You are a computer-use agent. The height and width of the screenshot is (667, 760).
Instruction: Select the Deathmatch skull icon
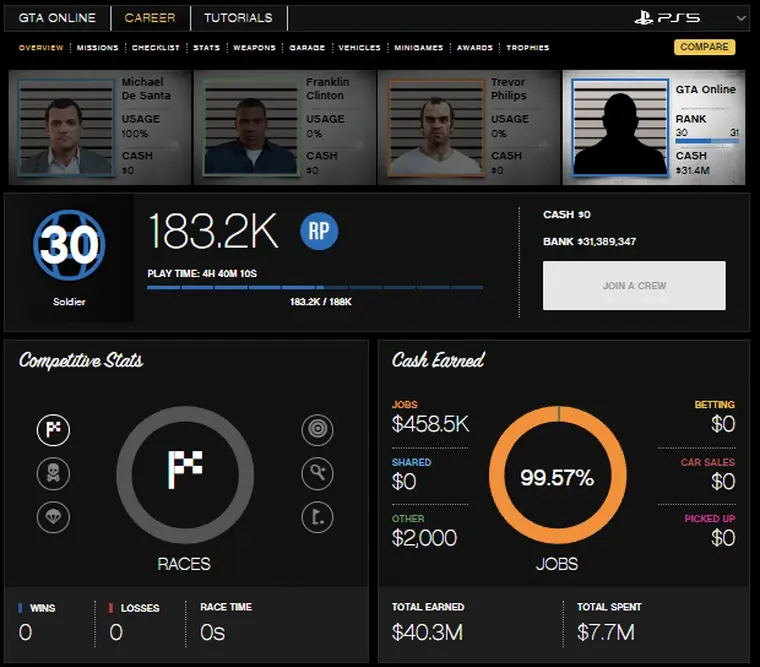tap(53, 473)
